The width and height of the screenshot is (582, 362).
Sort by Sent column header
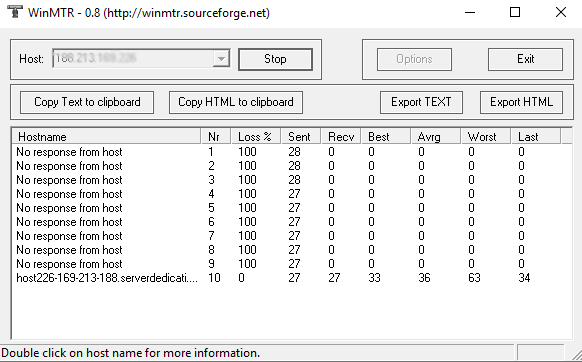(301, 137)
